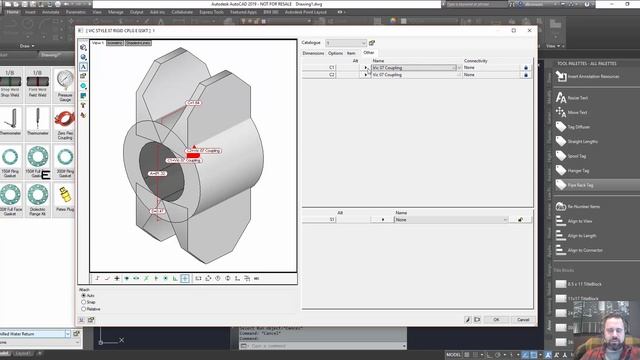This screenshot has width=640, height=360.
Task: Select Insert Annotation Resources palette tool
Action: [x=588, y=76]
